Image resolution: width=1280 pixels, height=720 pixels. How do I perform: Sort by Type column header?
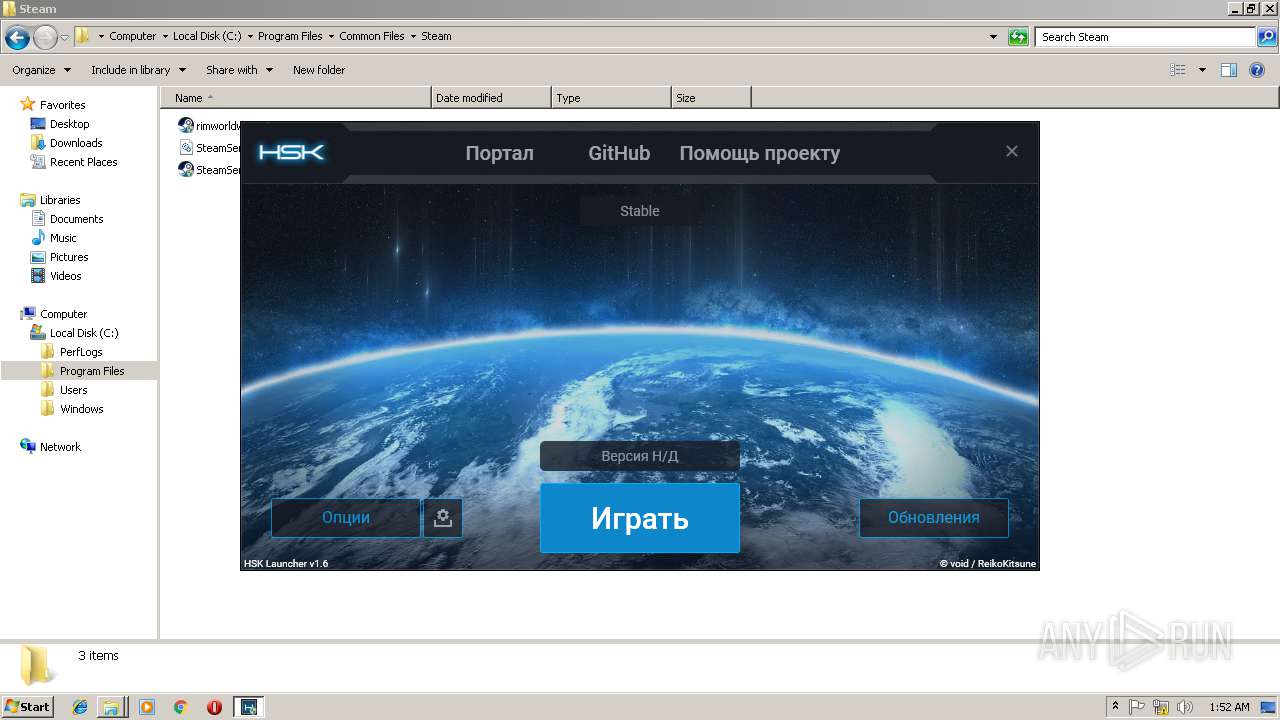[611, 98]
